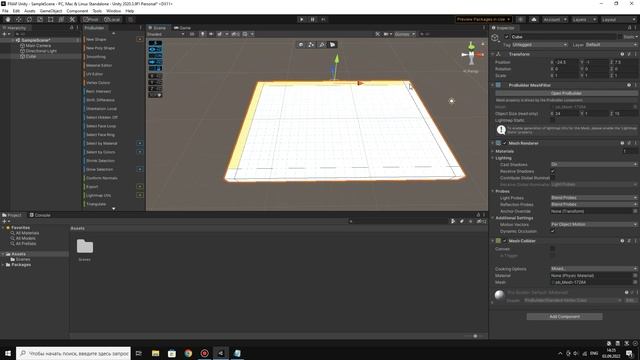640x360 pixels.
Task: Select the Move tool in Unity toolbar
Action: pos(18,19)
